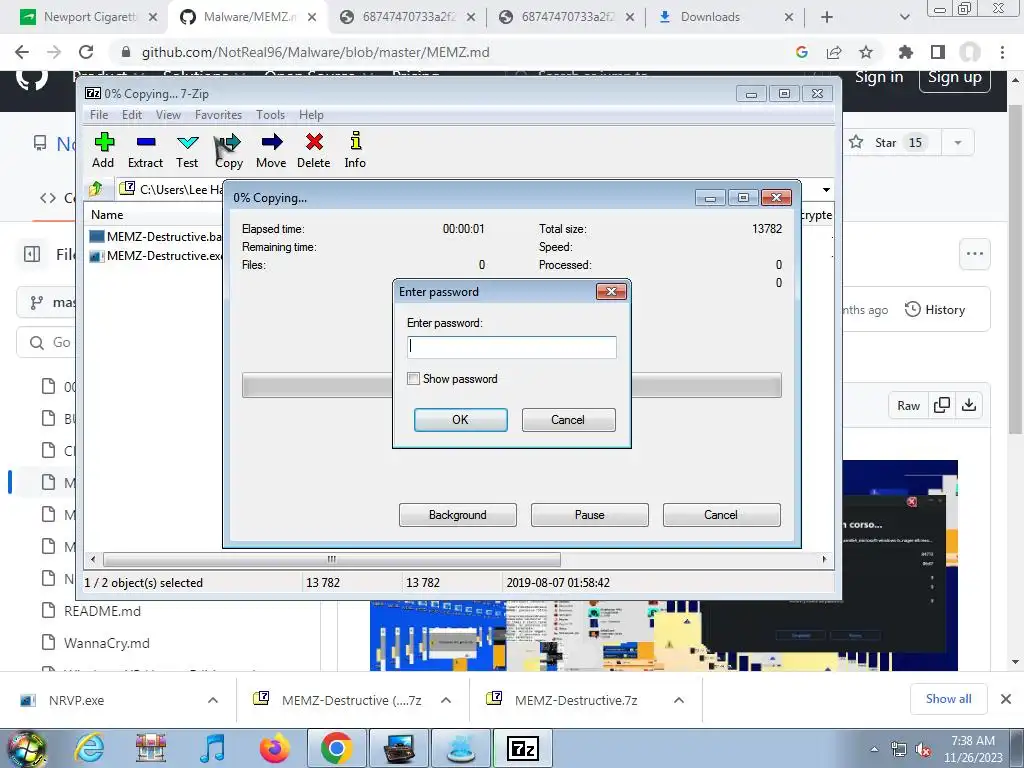Image resolution: width=1024 pixels, height=768 pixels.
Task: Switch to Newport Cigarettes tab
Action: point(89,17)
